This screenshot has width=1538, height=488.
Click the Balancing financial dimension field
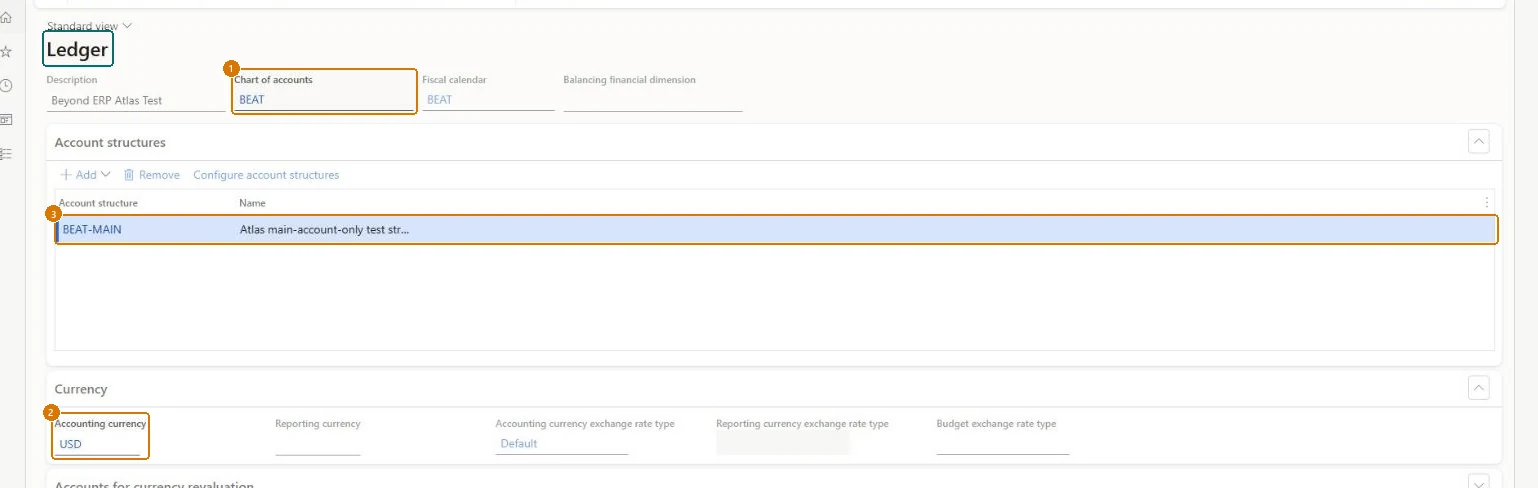[x=653, y=101]
